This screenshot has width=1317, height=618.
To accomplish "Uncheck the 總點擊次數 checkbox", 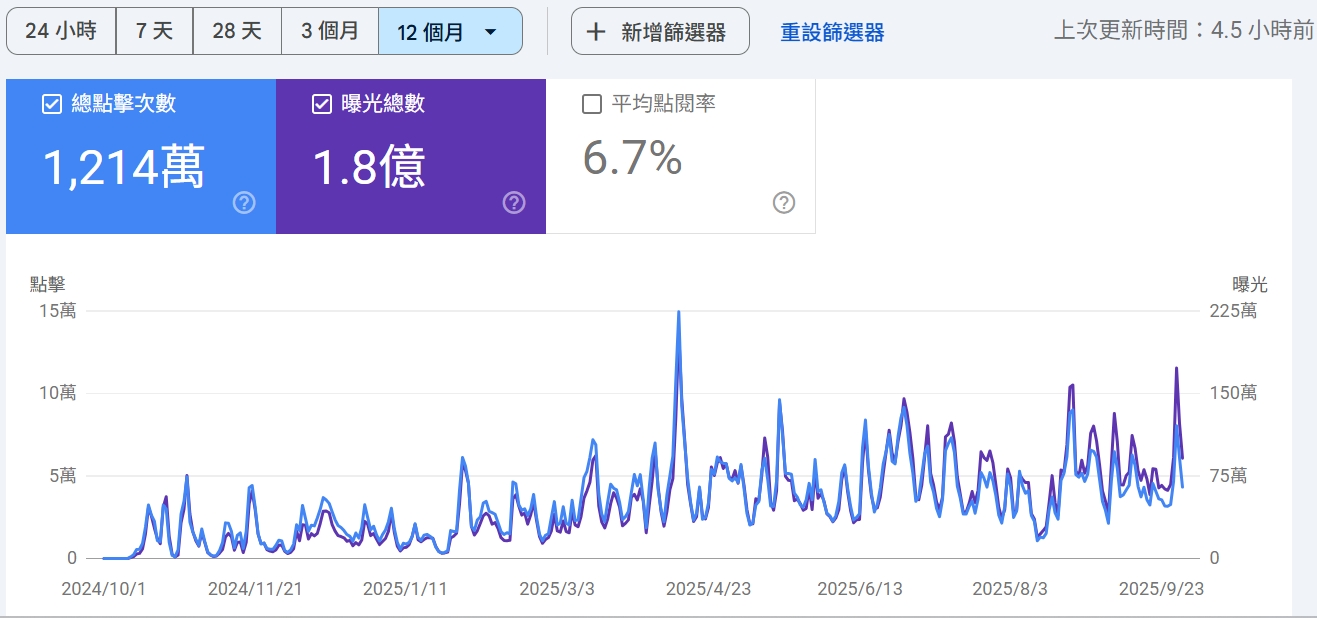I will pos(50,102).
